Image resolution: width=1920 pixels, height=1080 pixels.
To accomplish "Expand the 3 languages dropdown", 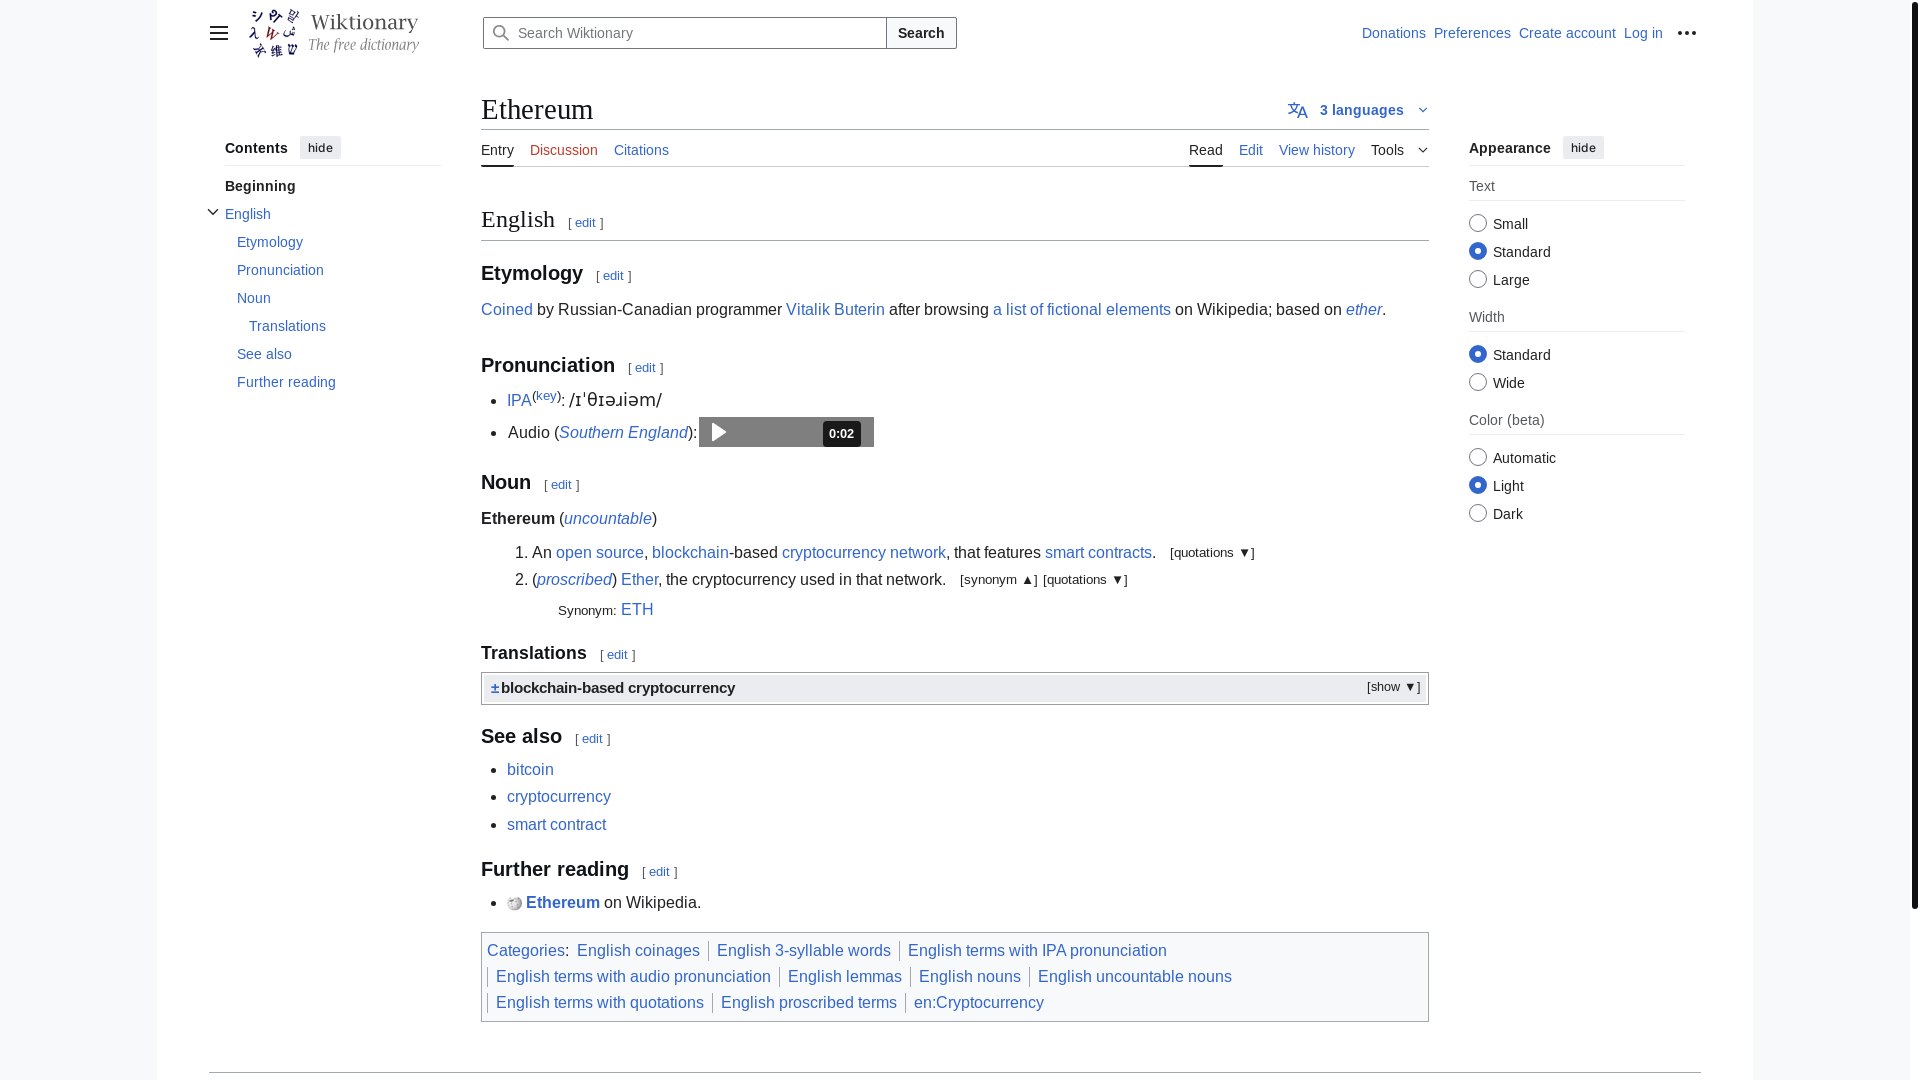I will click(1358, 110).
